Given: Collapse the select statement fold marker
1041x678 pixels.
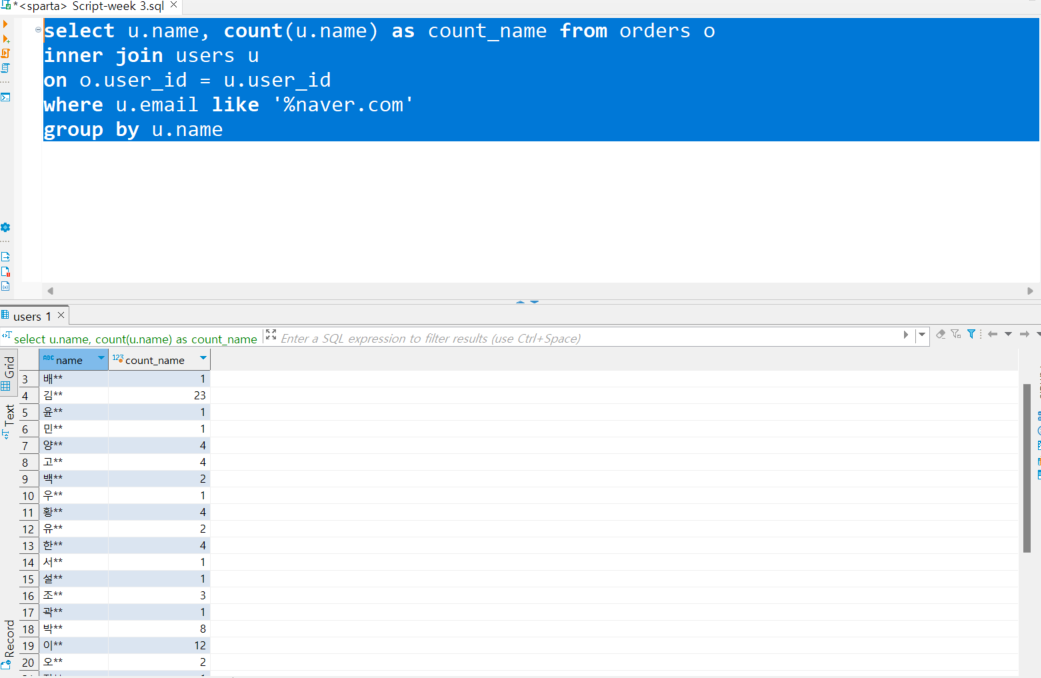Looking at the screenshot, I should click(x=38, y=30).
